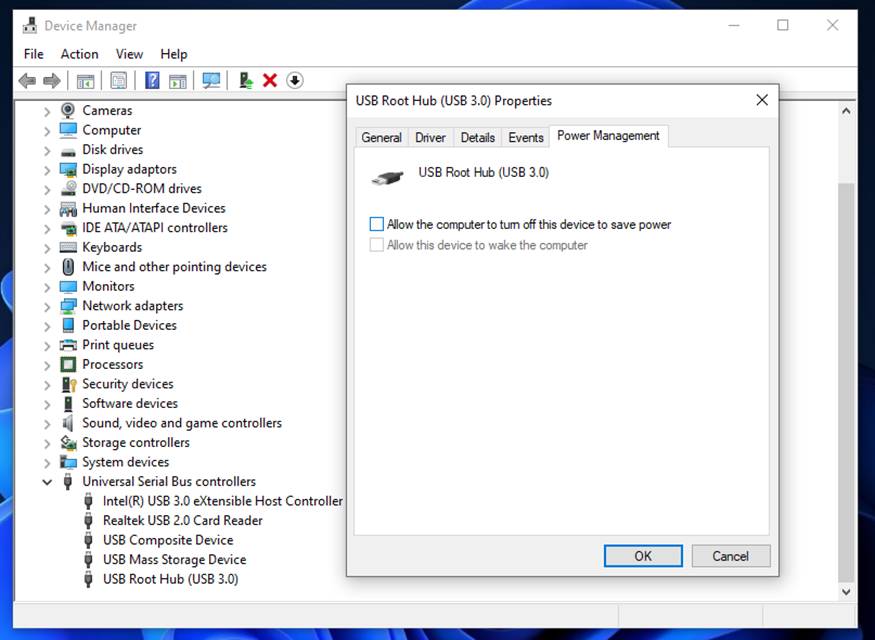Switch to the Details tab
This screenshot has width=875, height=640.
(x=478, y=137)
